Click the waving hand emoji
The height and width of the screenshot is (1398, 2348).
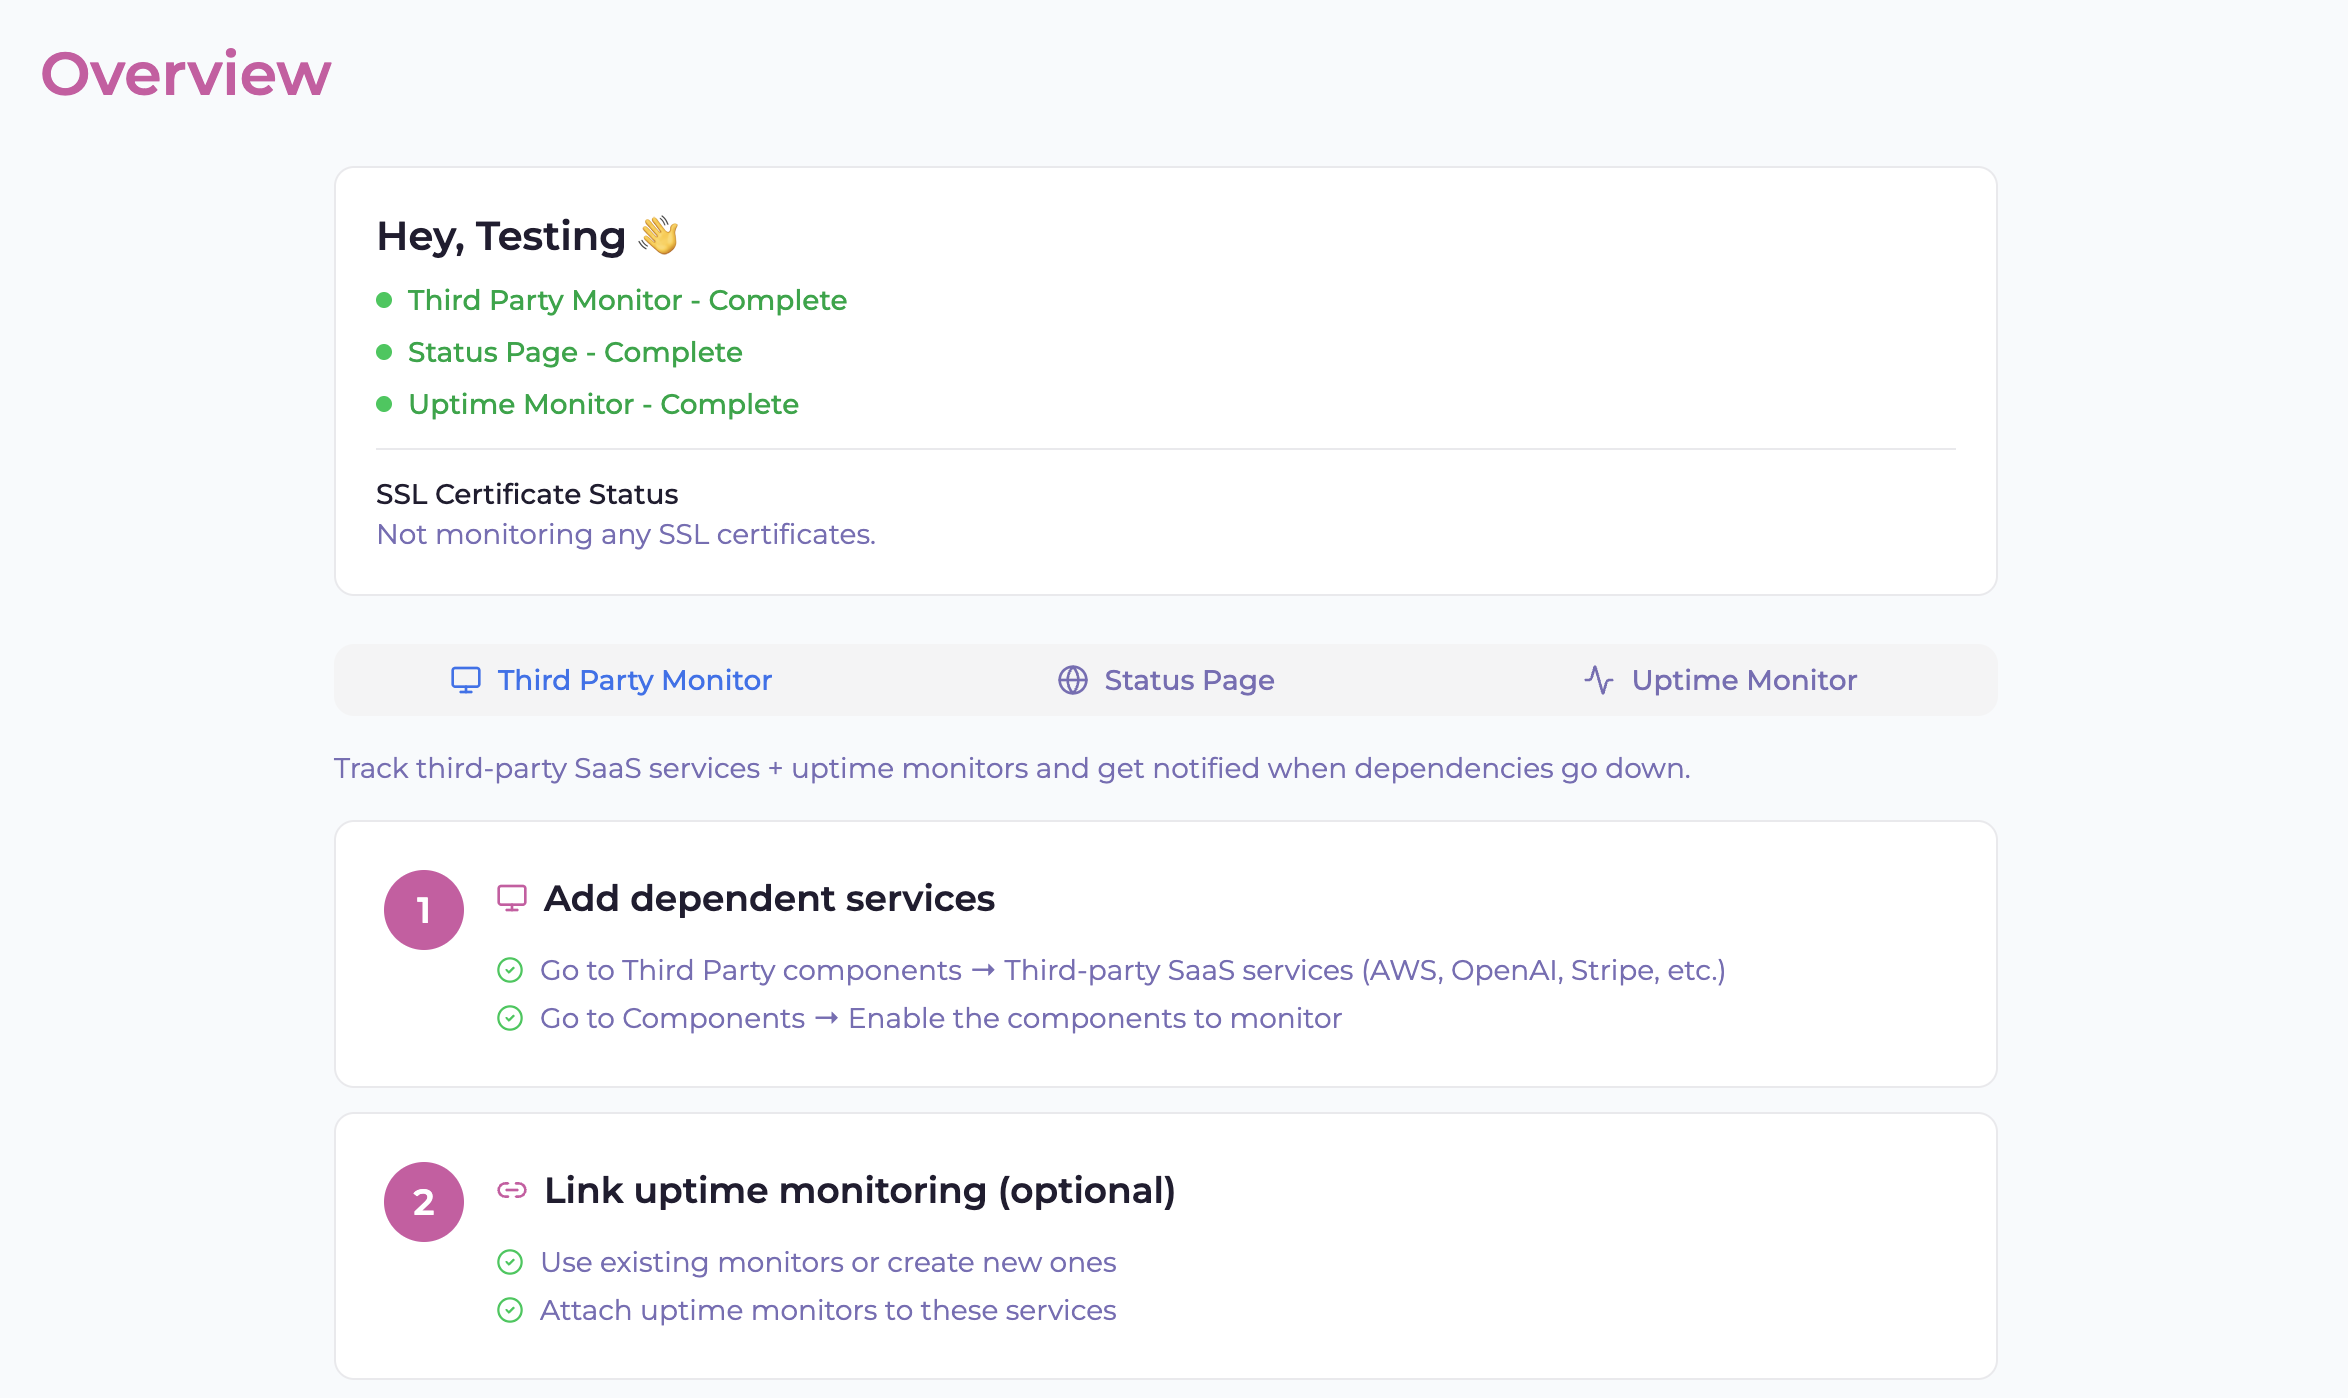(659, 235)
